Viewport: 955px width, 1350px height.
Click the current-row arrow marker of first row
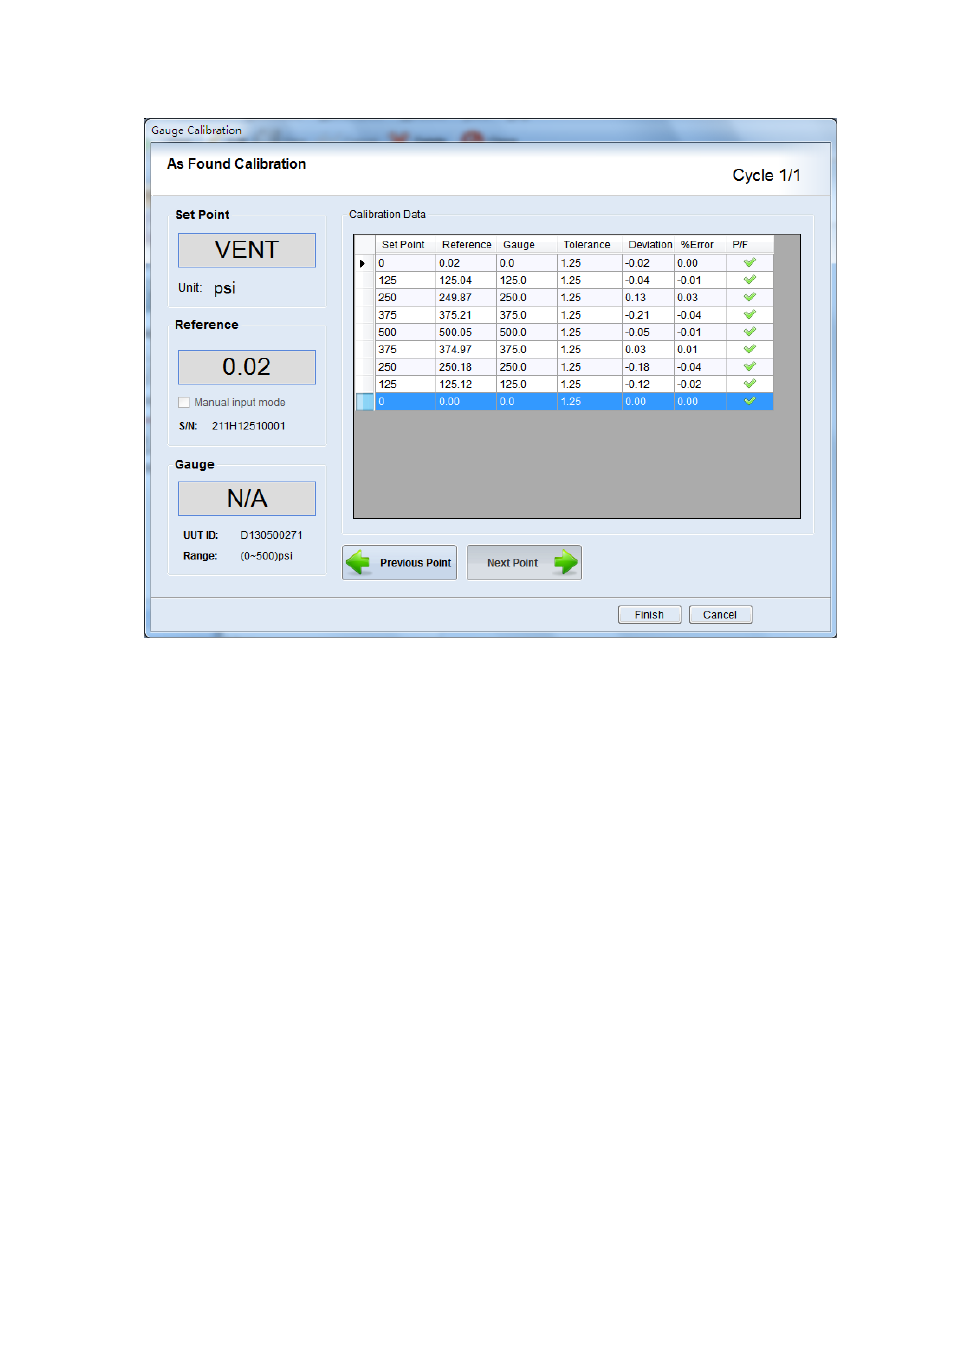[x=363, y=263]
